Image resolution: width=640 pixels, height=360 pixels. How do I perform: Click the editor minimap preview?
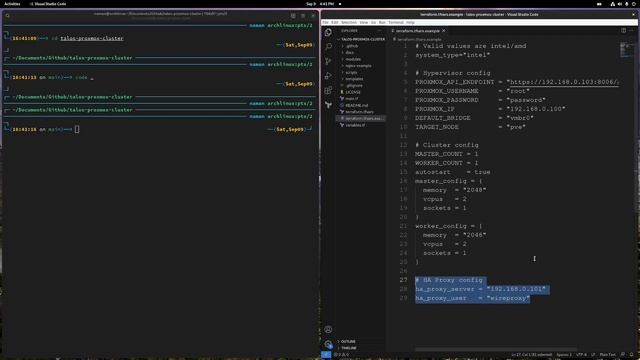(x=627, y=50)
